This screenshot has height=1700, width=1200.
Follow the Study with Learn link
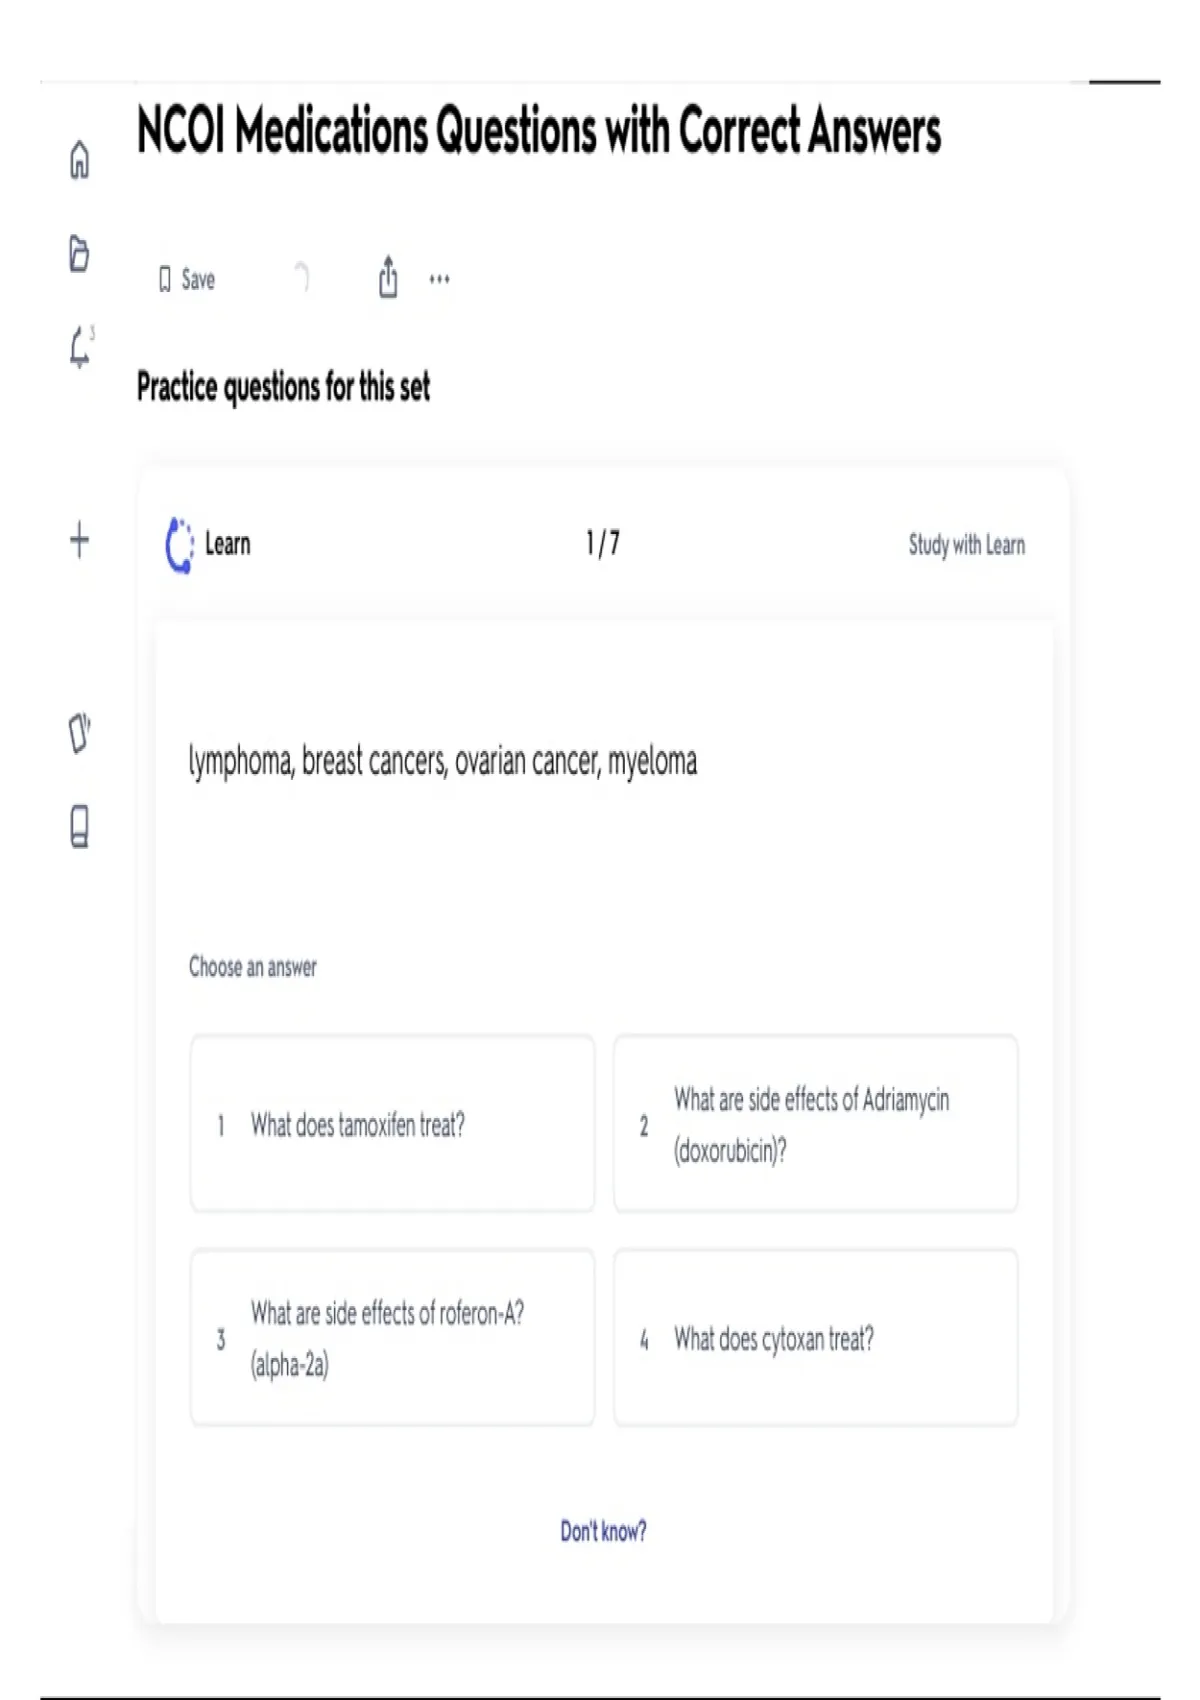coord(966,545)
